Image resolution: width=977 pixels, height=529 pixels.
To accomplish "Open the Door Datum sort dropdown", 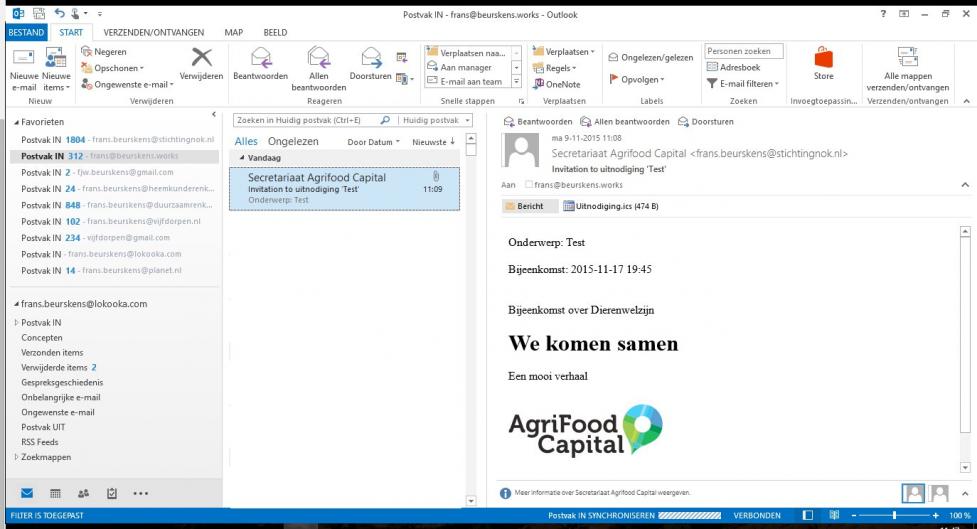I will 373,142.
